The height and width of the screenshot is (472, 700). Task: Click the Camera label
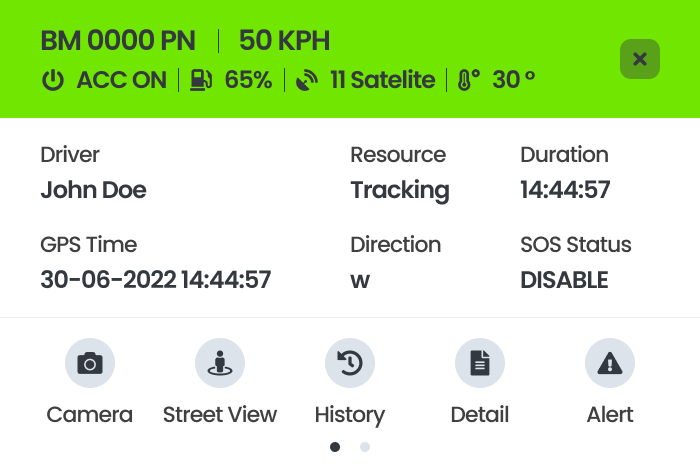(90, 414)
